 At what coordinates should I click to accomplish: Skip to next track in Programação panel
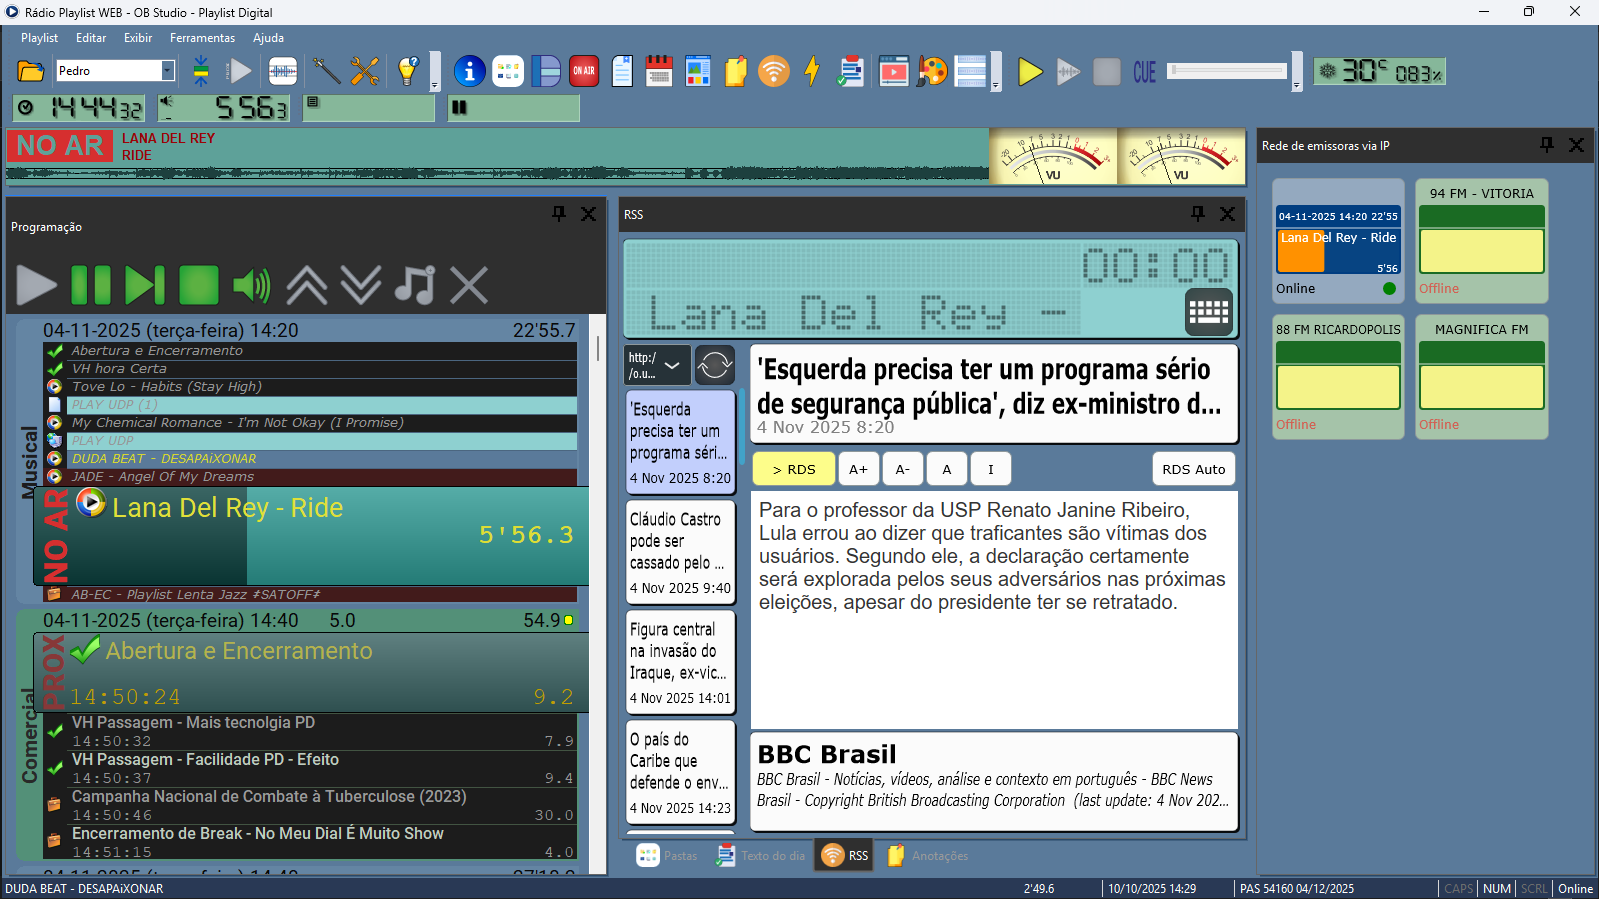[x=144, y=285]
